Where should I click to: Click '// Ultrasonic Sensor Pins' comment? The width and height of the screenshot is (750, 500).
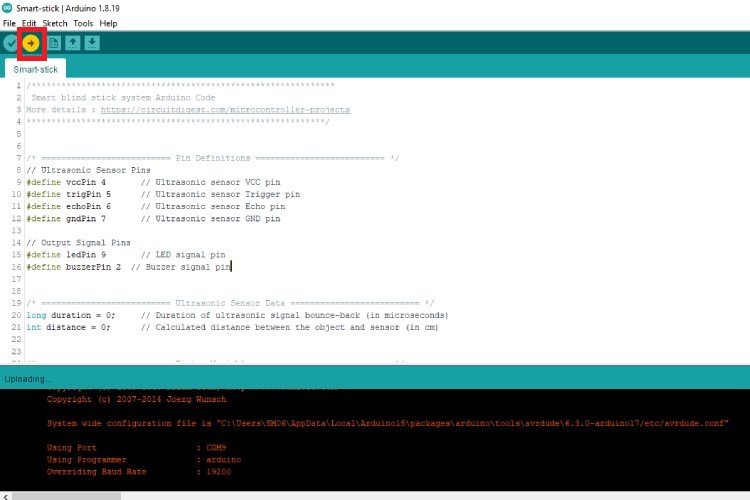click(88, 170)
